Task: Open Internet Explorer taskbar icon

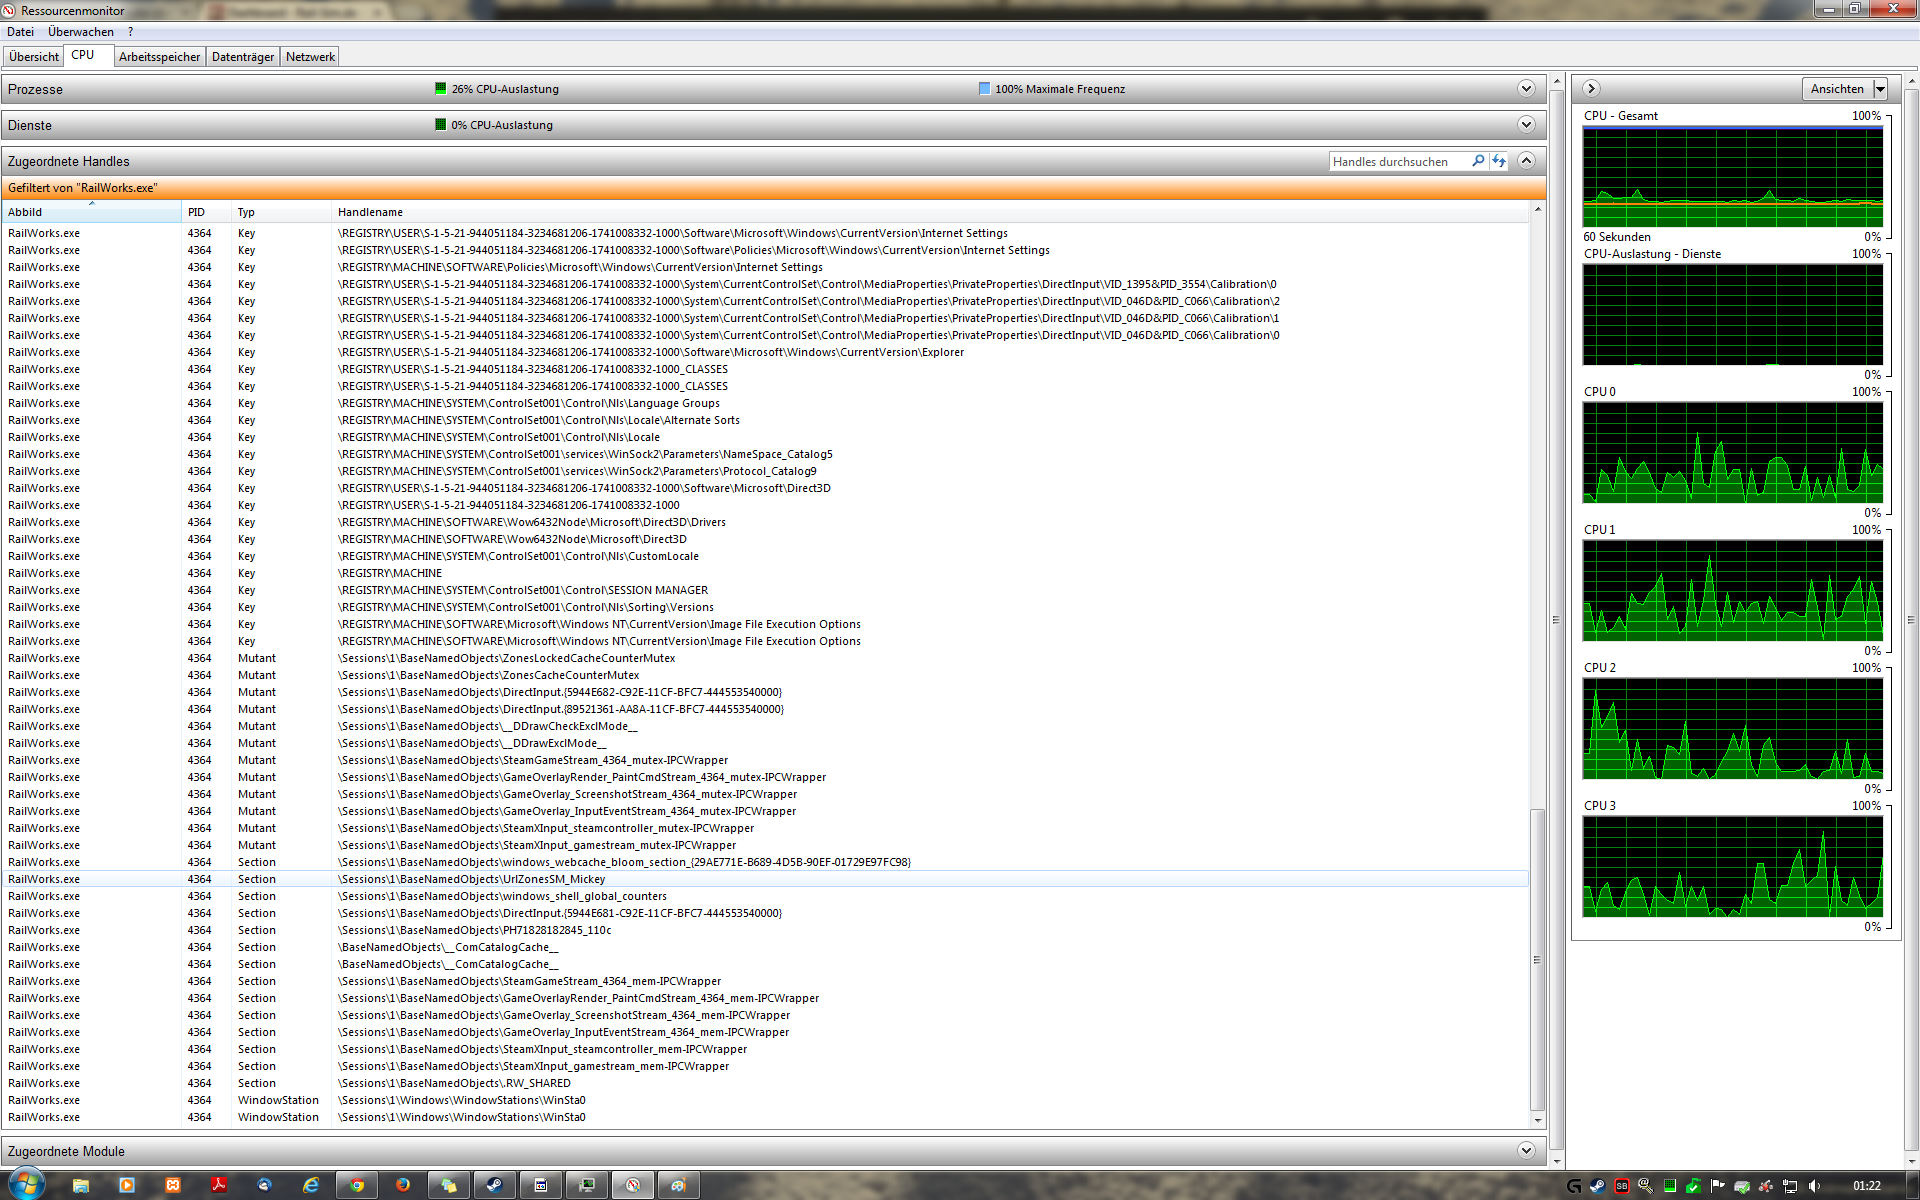Action: [311, 1185]
